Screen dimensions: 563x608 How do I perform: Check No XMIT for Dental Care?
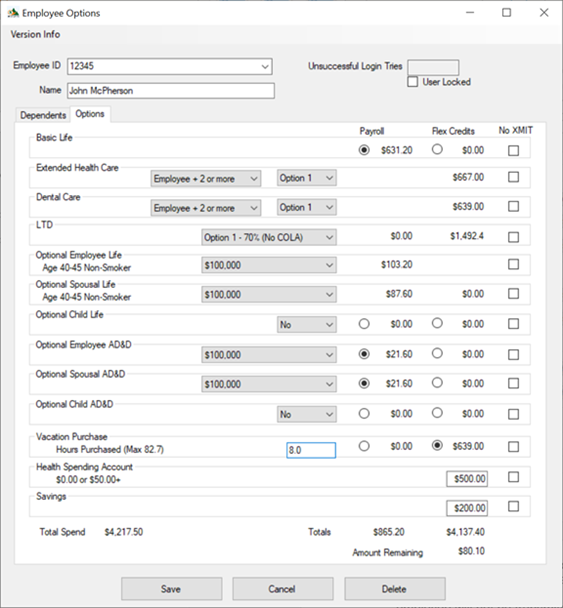(513, 206)
